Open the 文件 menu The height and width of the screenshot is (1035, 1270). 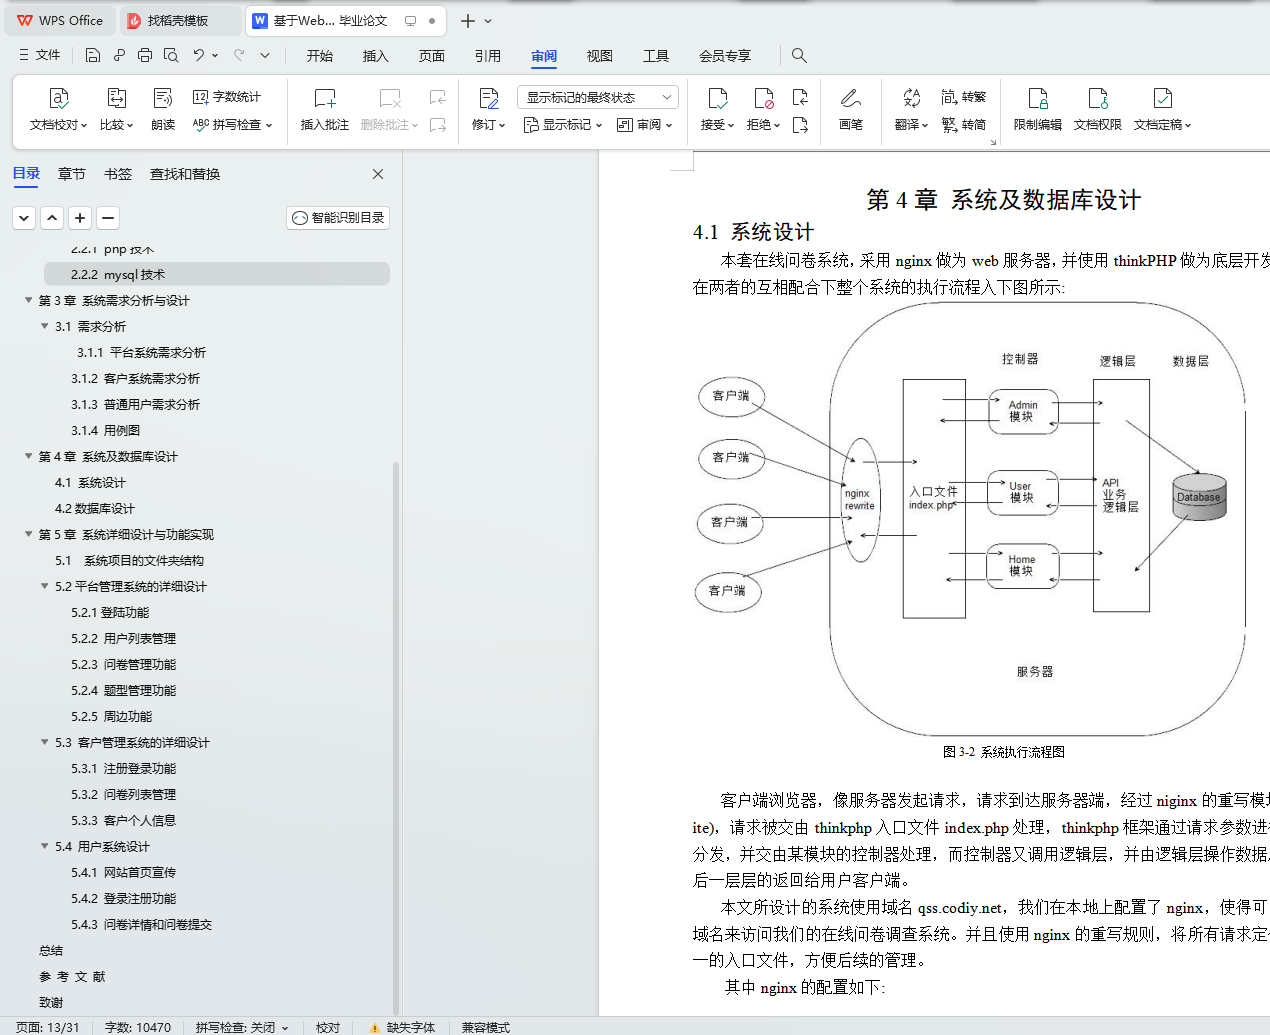coord(40,55)
